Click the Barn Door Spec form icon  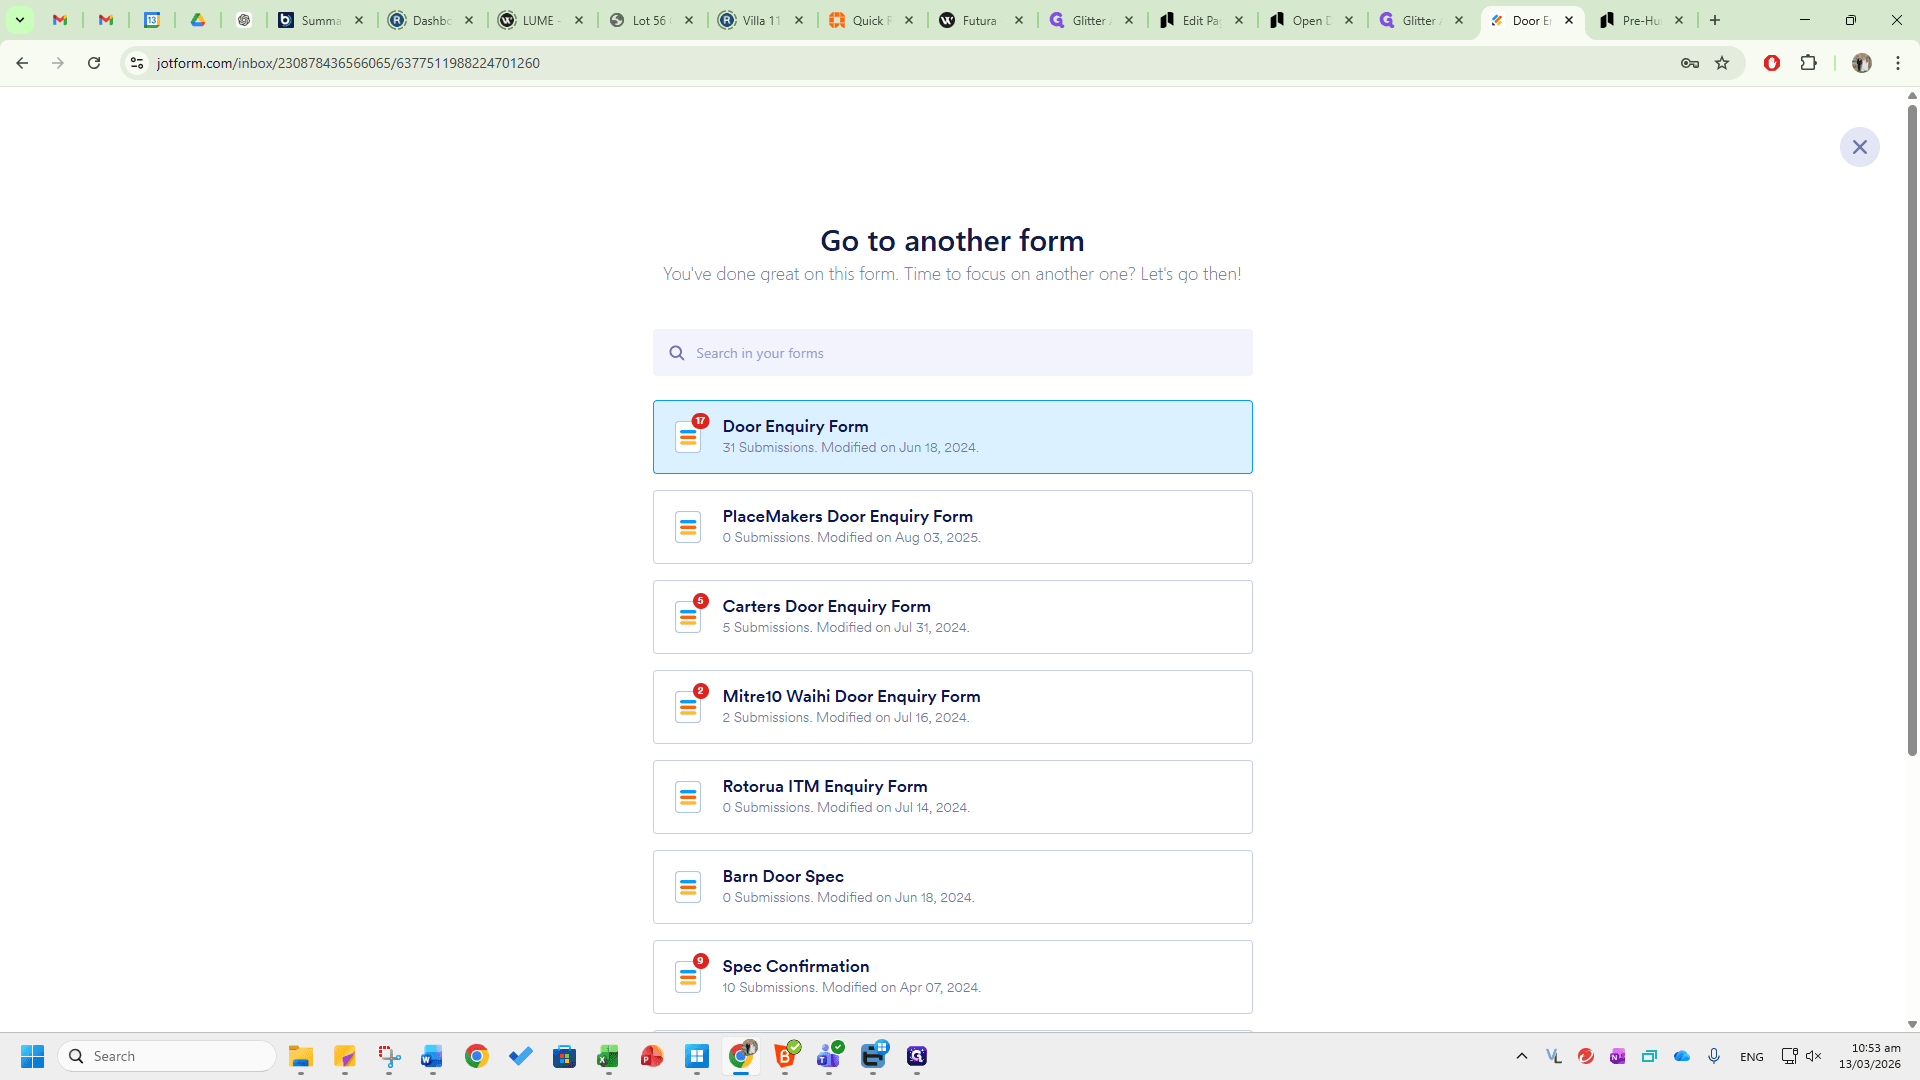688,887
